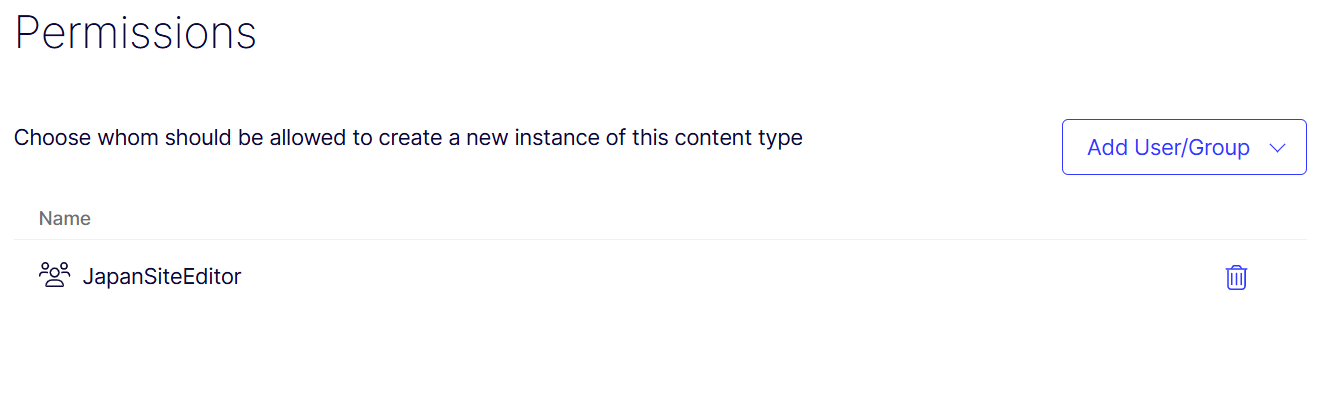Screen dimensions: 1328x402
Task: Click the chevron arrow on Add User/Group
Action: pyautogui.click(x=1276, y=148)
